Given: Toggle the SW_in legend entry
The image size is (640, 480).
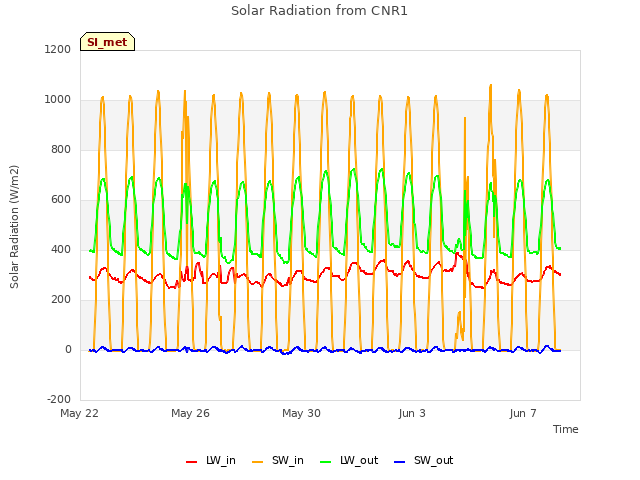Looking at the screenshot, I should pos(278,460).
